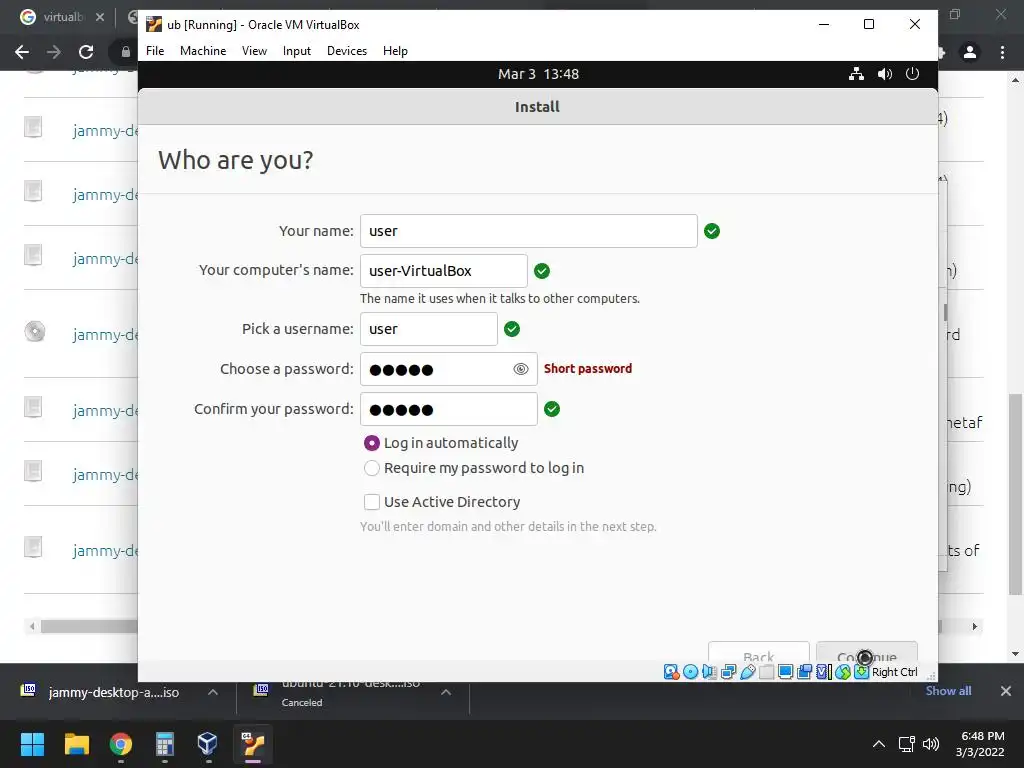Open Calculator from taskbar
Viewport: 1024px width, 768px height.
(165, 744)
